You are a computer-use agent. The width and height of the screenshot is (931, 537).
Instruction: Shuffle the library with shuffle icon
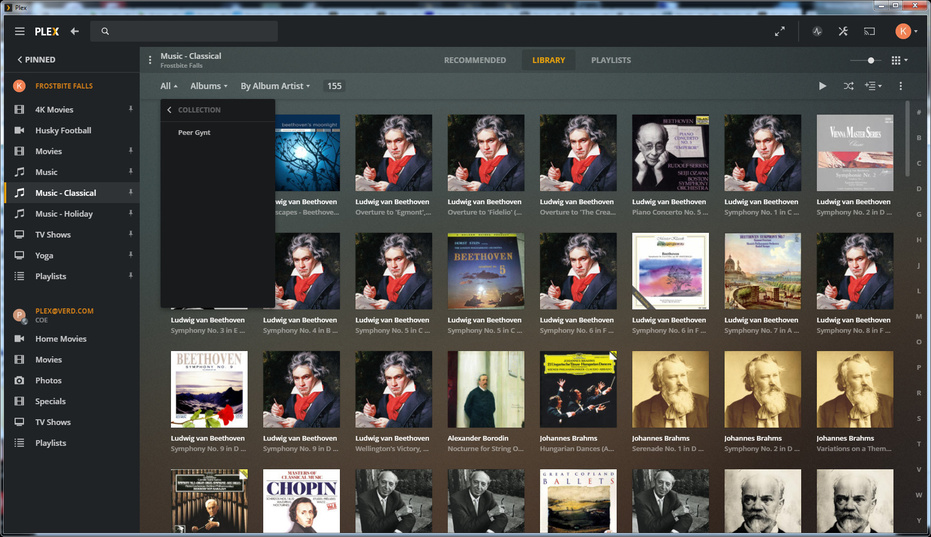tap(848, 86)
